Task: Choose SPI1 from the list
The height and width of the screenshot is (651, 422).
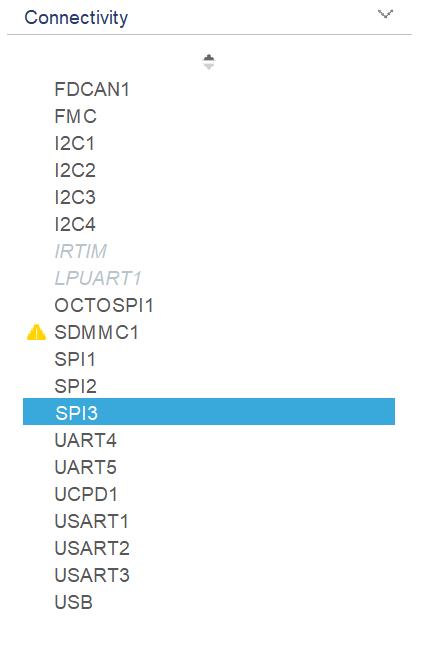Action: tap(75, 359)
